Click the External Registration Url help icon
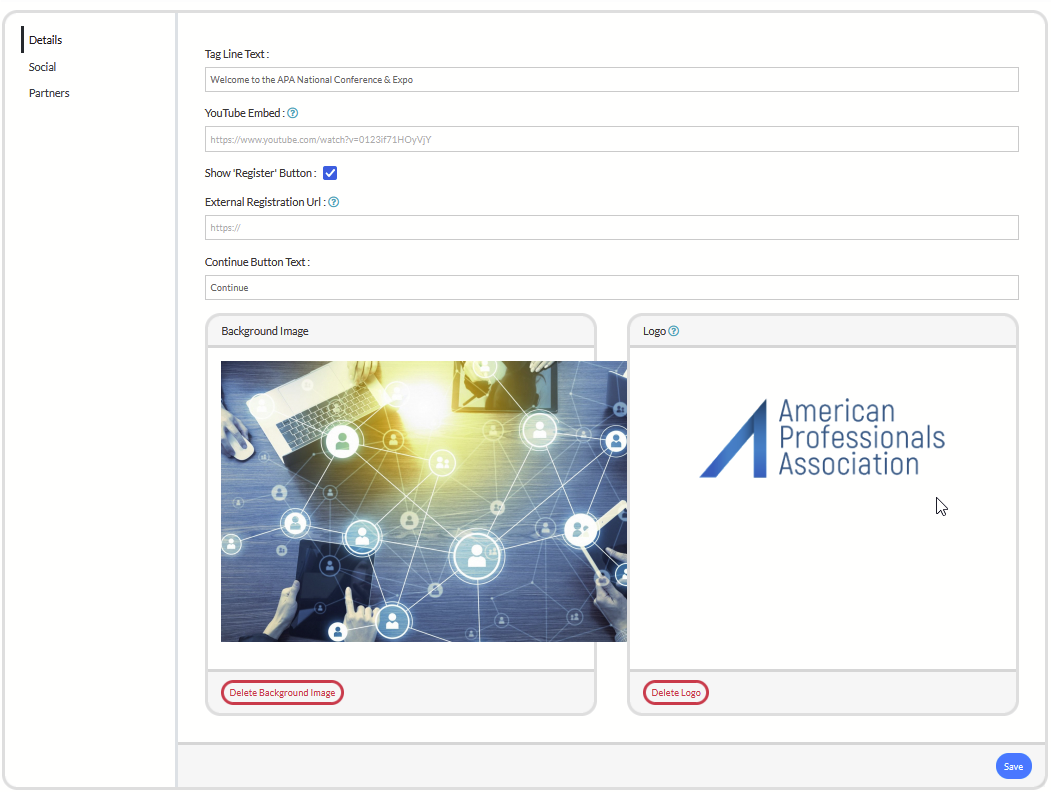The image size is (1051, 792). click(x=334, y=202)
